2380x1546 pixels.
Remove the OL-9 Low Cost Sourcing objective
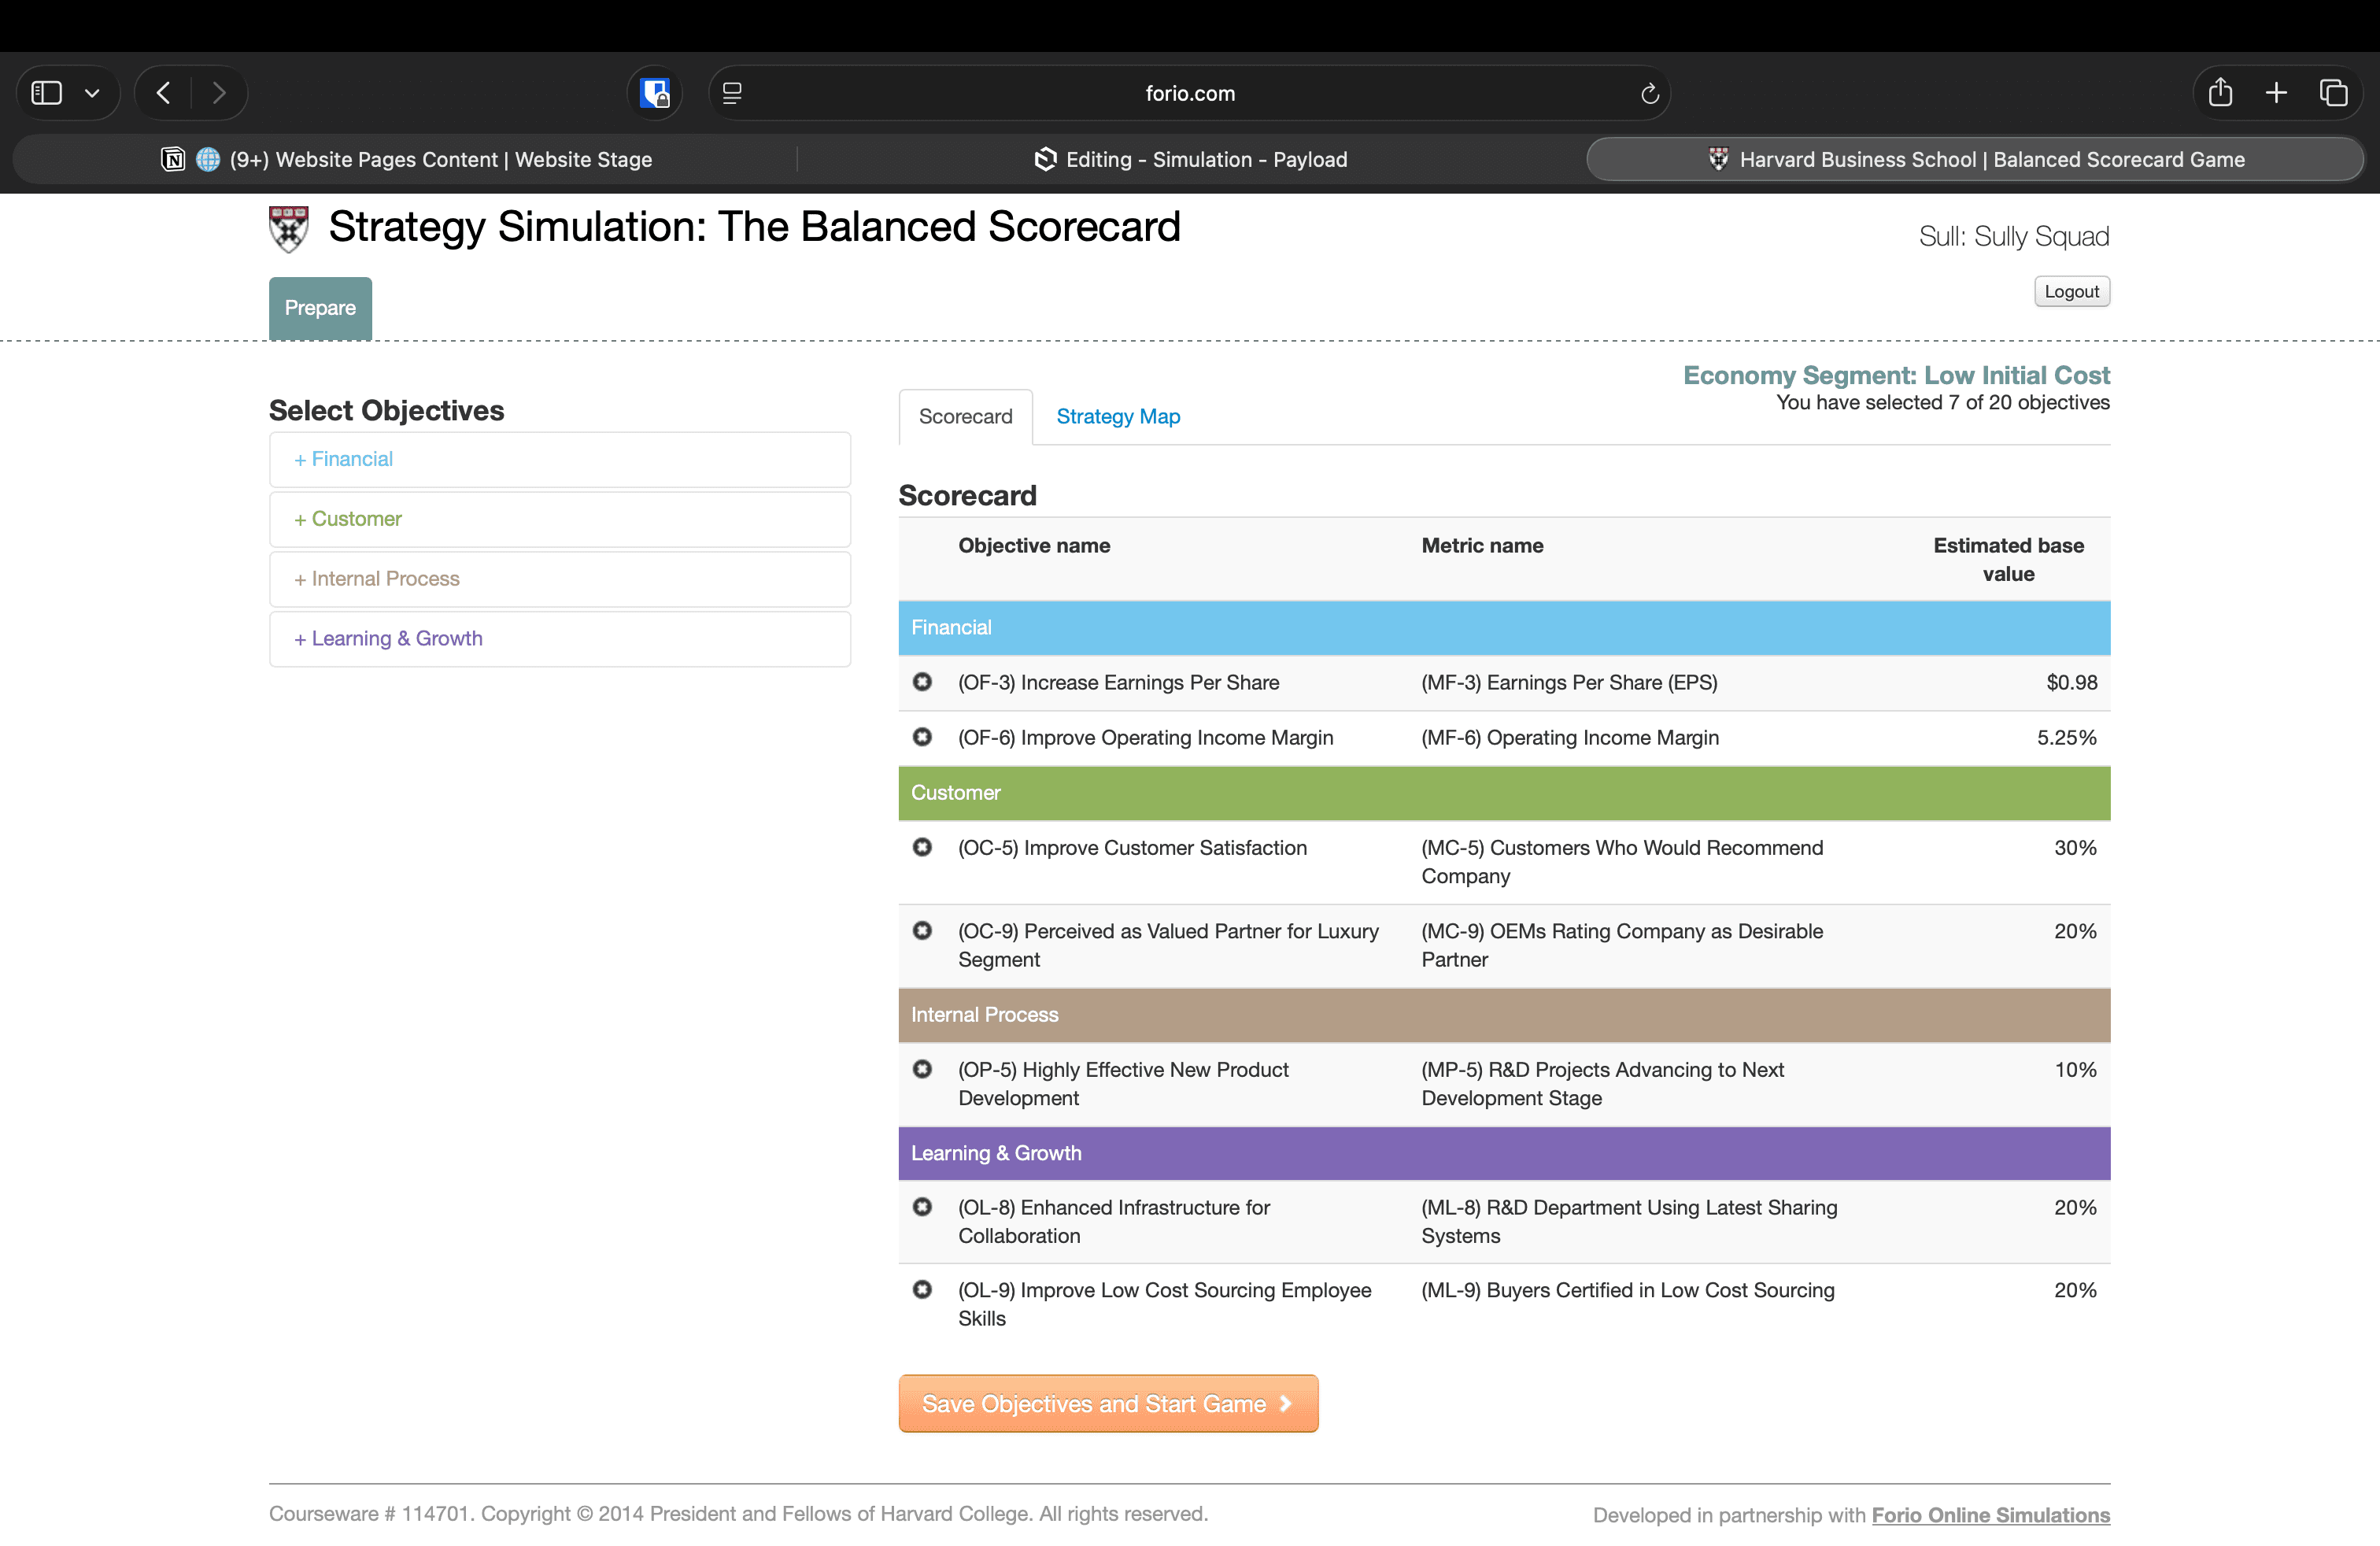922,1289
